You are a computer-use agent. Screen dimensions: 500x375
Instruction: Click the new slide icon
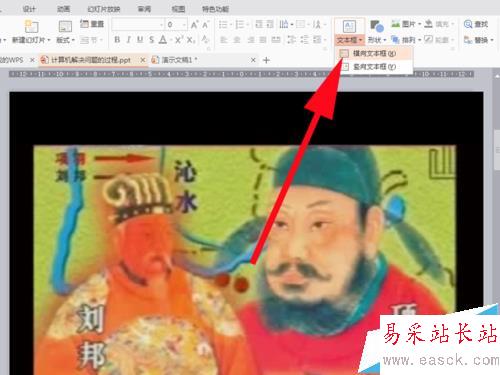(31, 26)
